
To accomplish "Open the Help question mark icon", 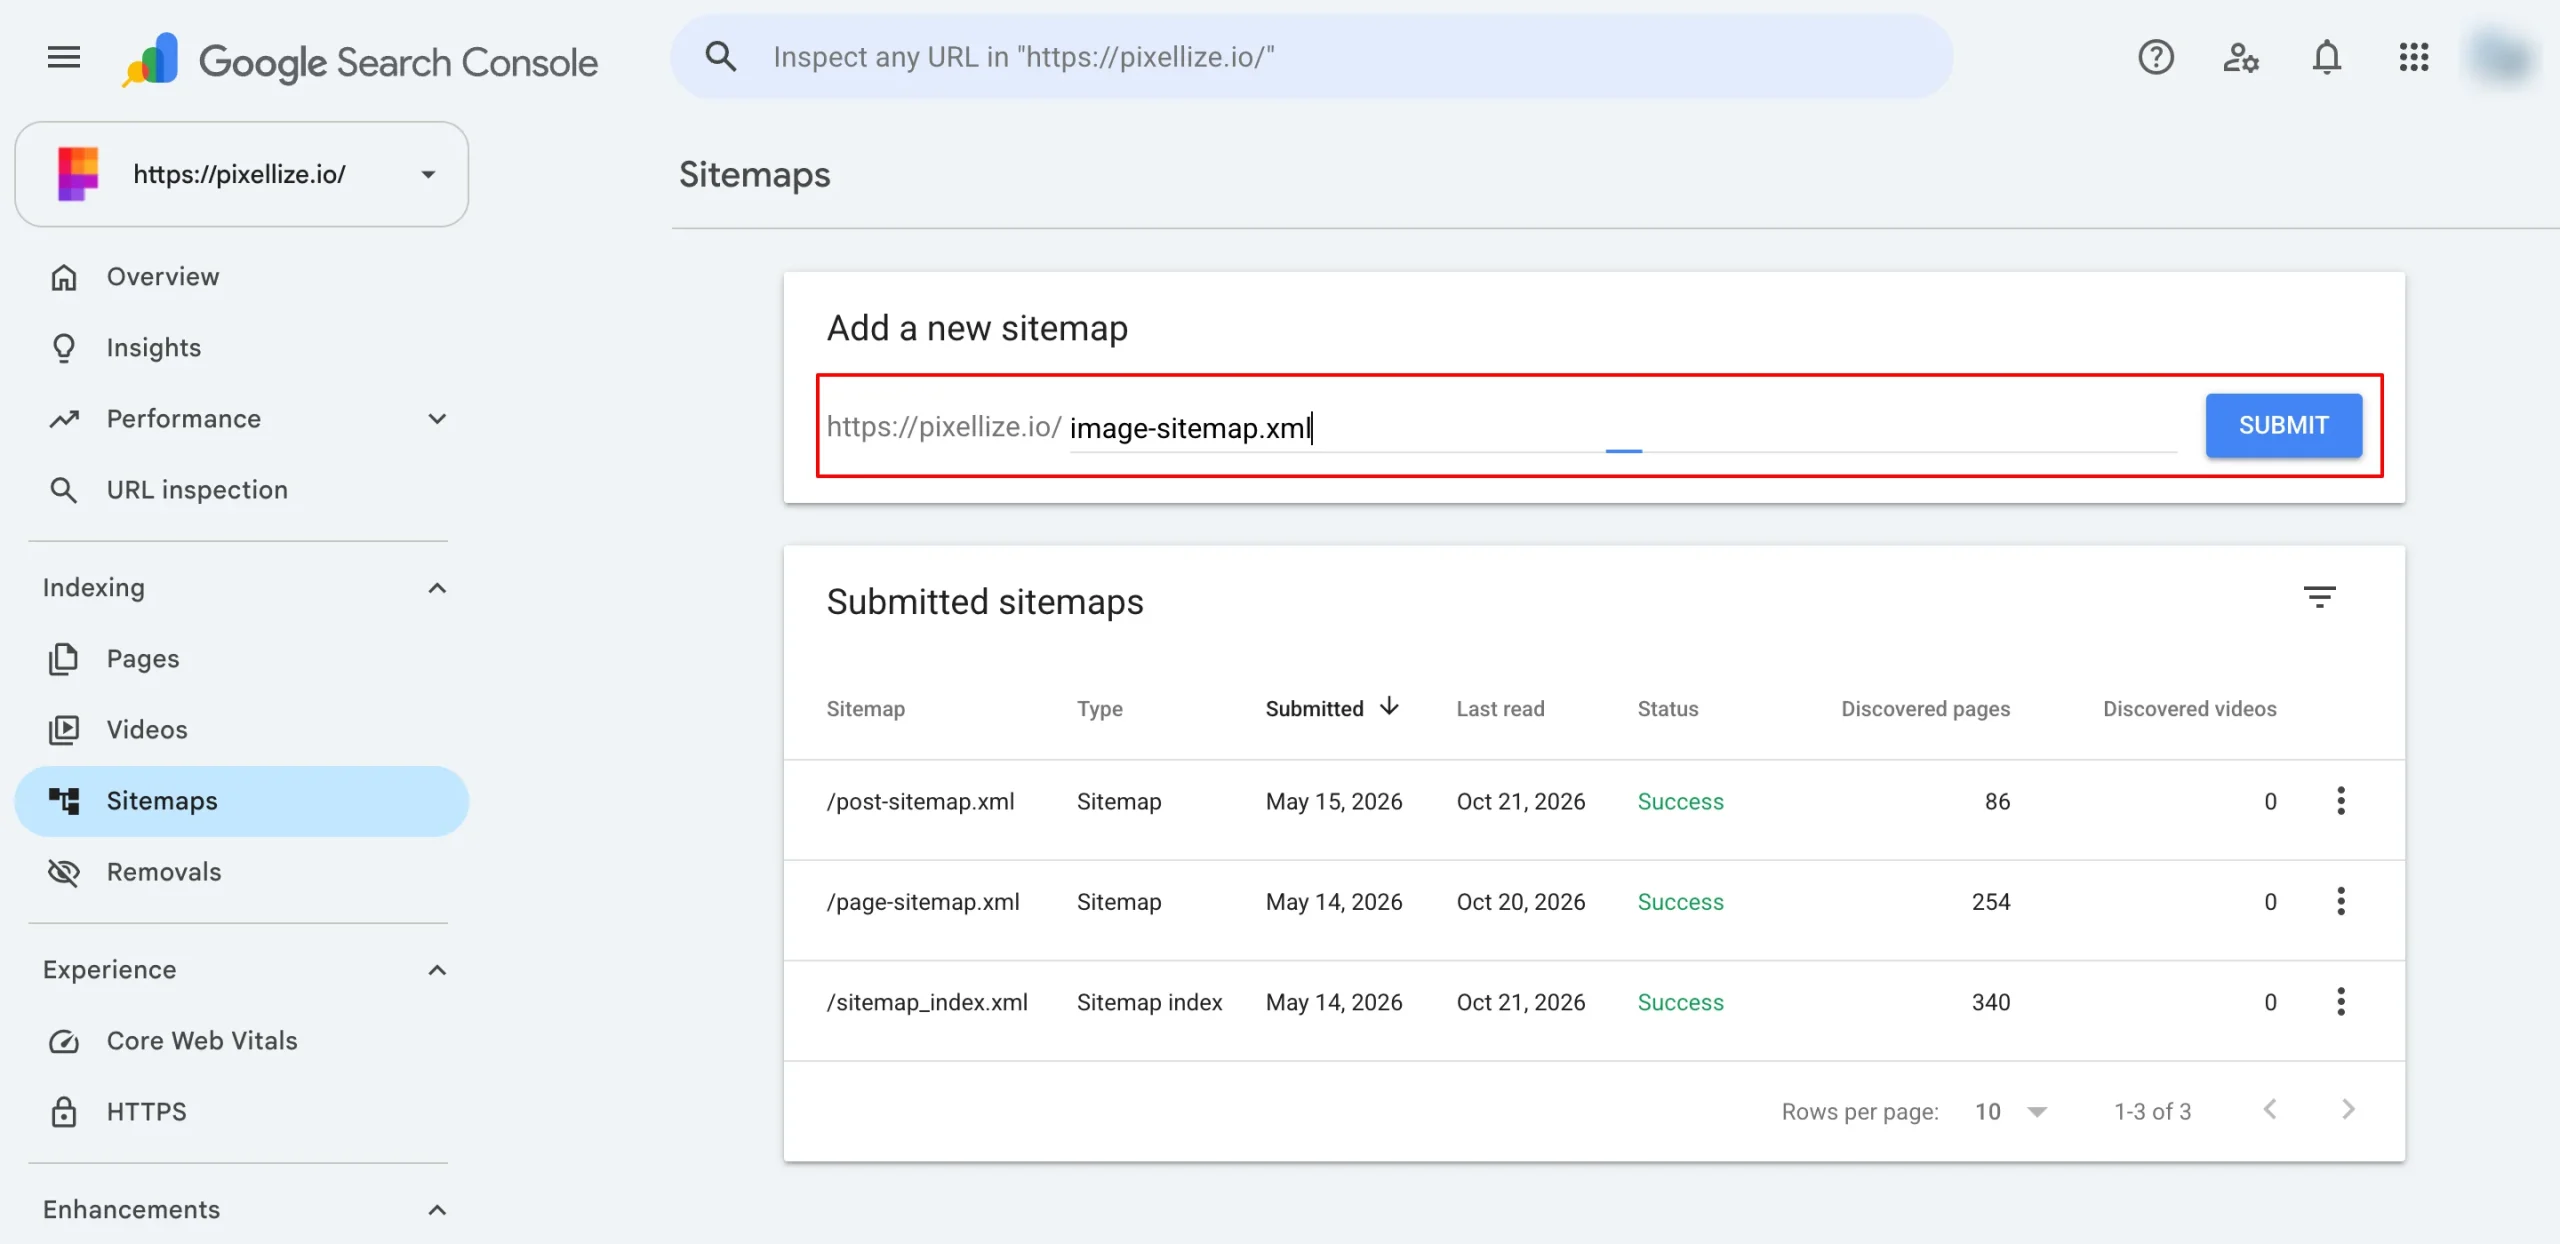I will (x=2156, y=57).
